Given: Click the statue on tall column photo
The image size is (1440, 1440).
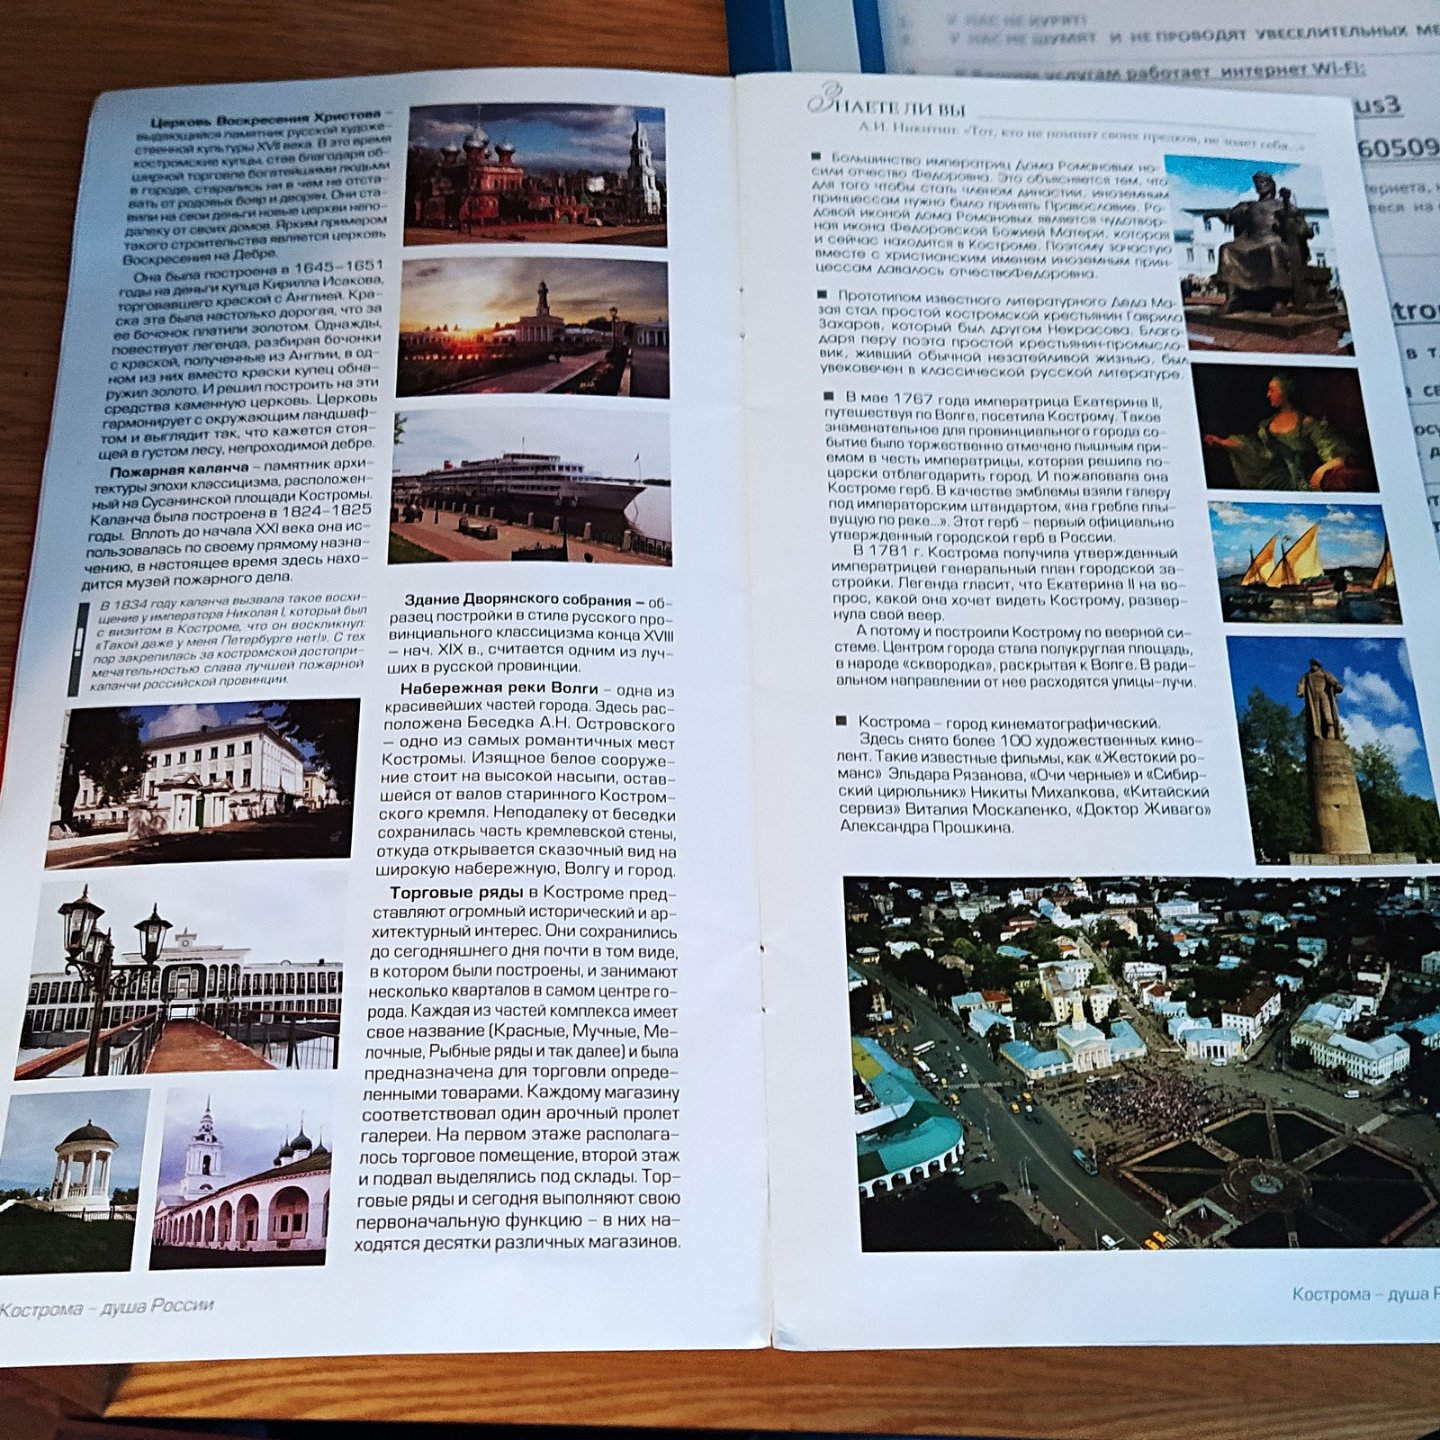Looking at the screenshot, I should tap(1335, 750).
